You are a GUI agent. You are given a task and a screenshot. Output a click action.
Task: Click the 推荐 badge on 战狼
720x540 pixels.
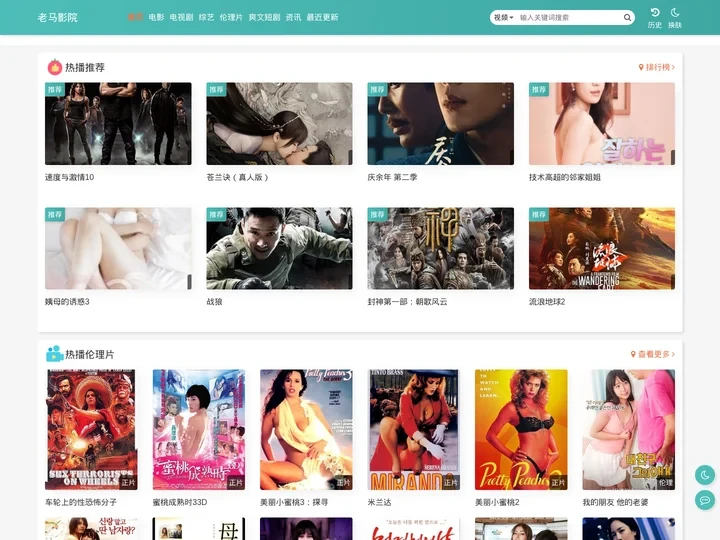216,214
